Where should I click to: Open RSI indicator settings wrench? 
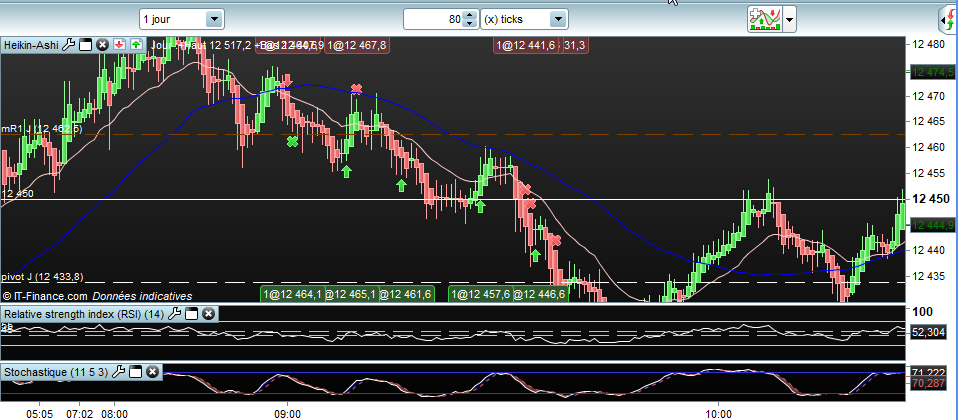pyautogui.click(x=175, y=314)
